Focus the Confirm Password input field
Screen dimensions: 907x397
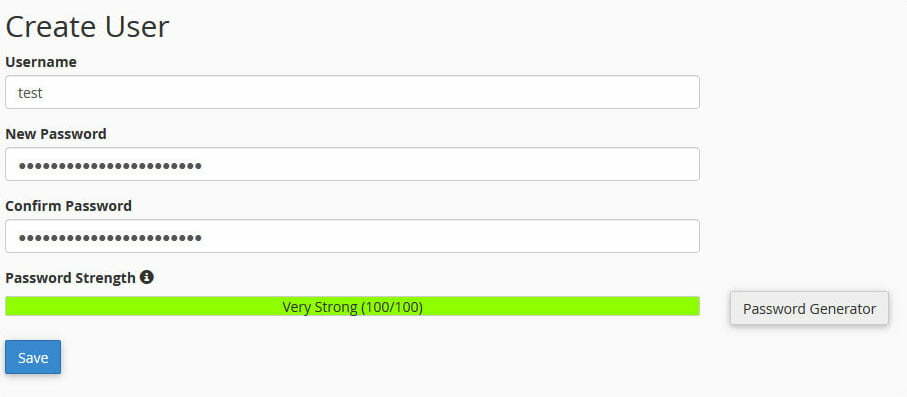point(352,236)
